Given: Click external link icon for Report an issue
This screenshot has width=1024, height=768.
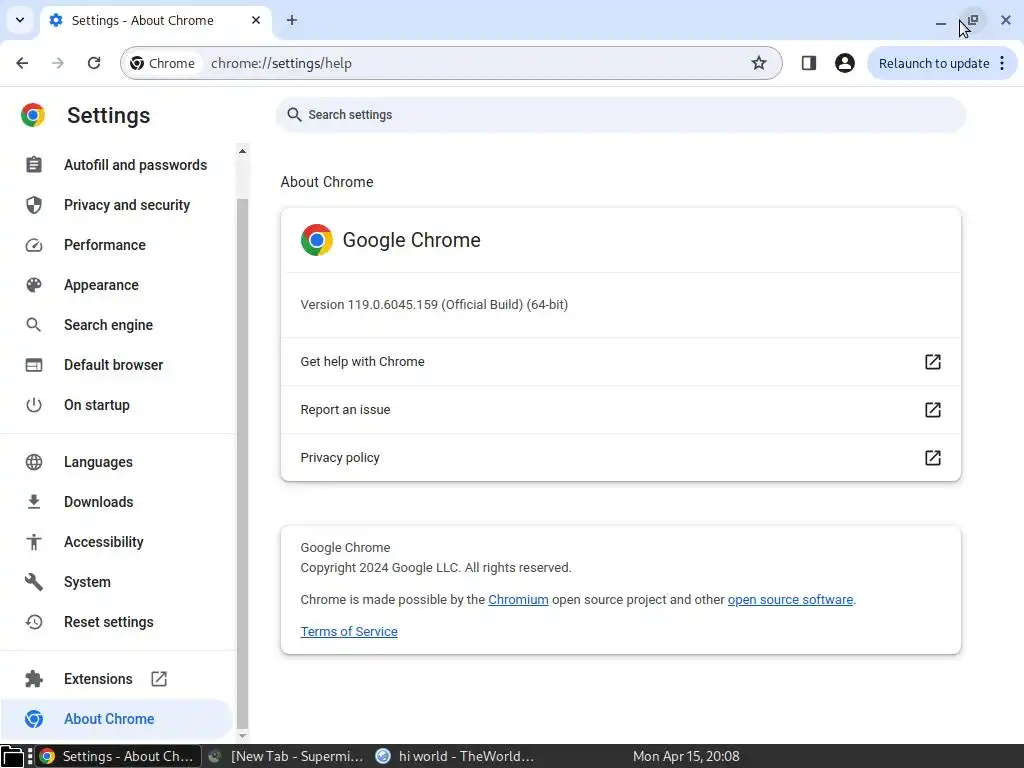Looking at the screenshot, I should (x=933, y=410).
